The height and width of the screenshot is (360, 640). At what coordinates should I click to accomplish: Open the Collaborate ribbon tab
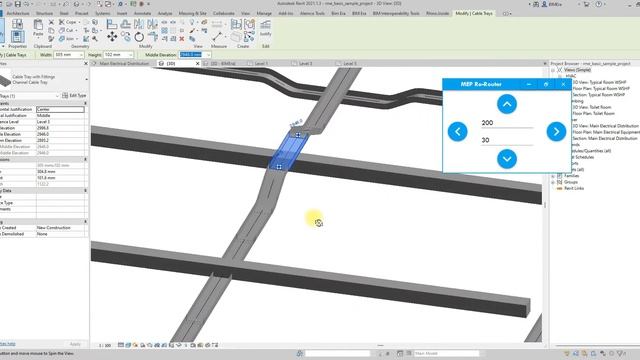coord(224,13)
